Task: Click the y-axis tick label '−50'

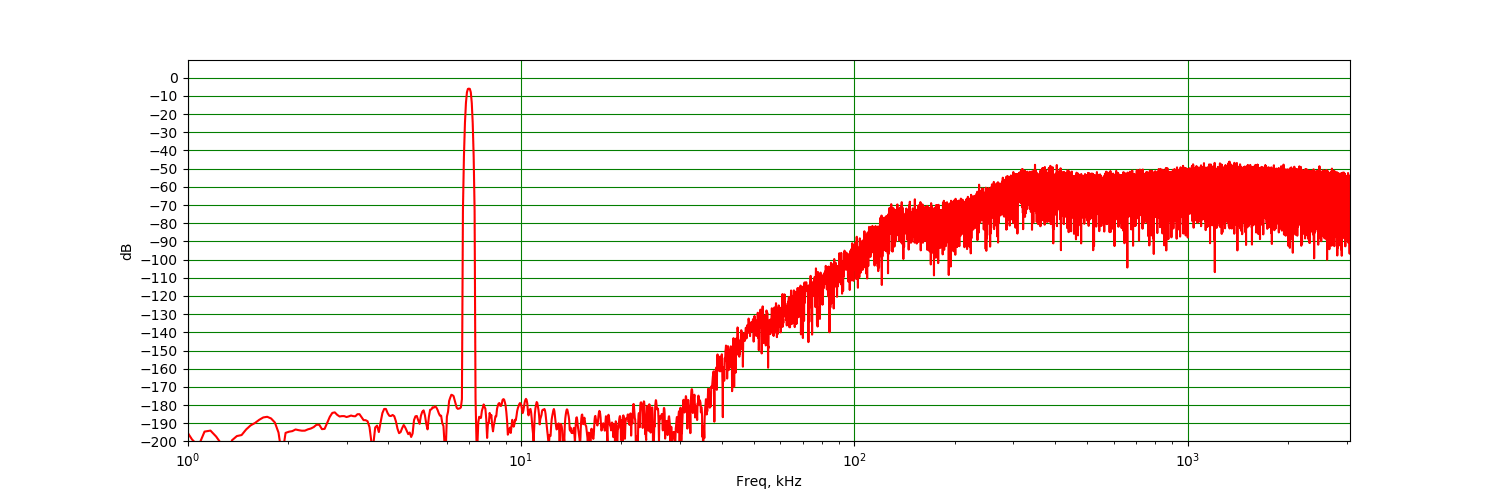Action: [x=164, y=169]
